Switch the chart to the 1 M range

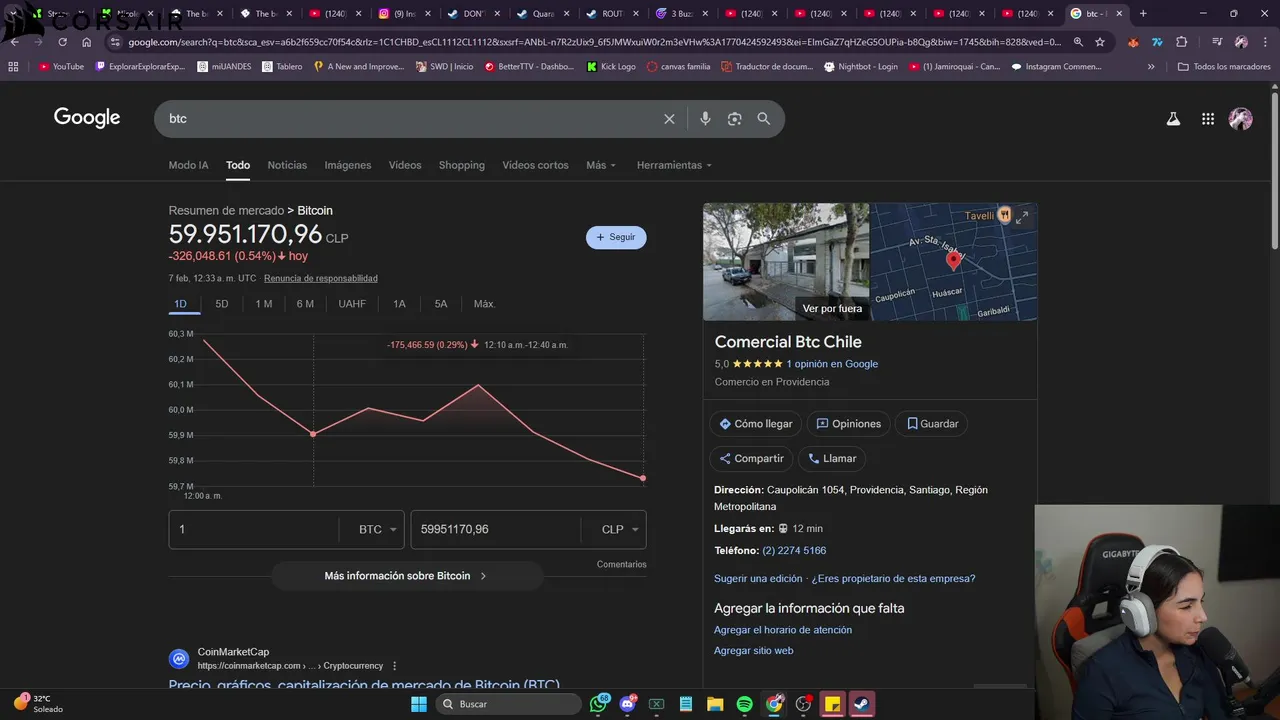264,304
